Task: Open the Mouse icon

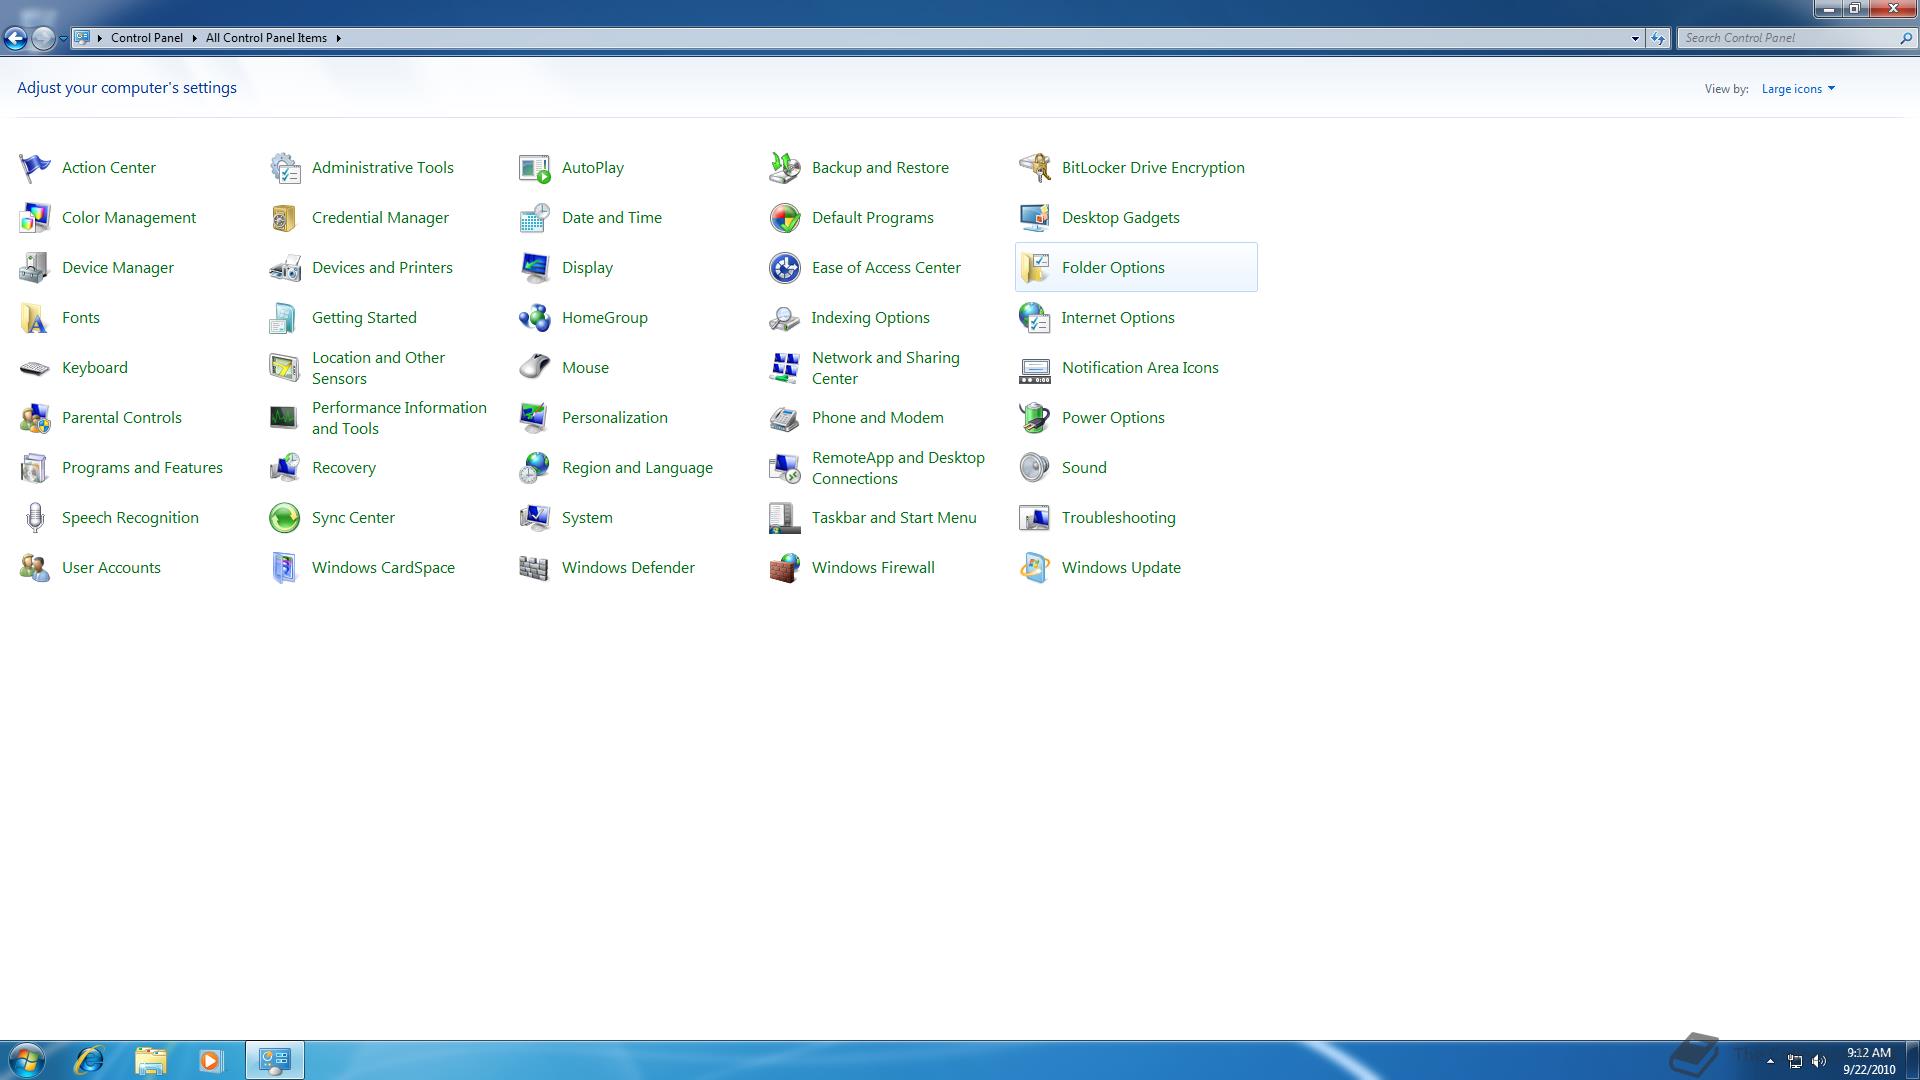Action: click(x=535, y=367)
